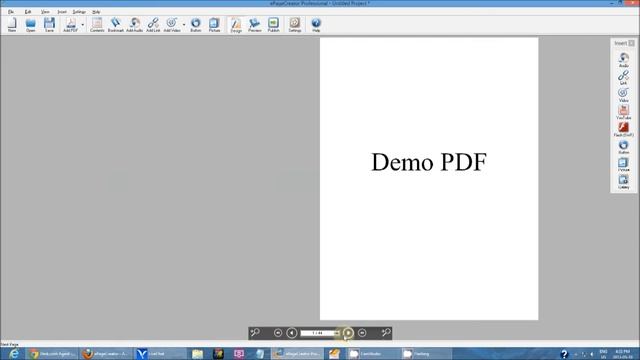Select the Button tool in the top toolbar
The width and height of the screenshot is (640, 360).
[x=196, y=25]
